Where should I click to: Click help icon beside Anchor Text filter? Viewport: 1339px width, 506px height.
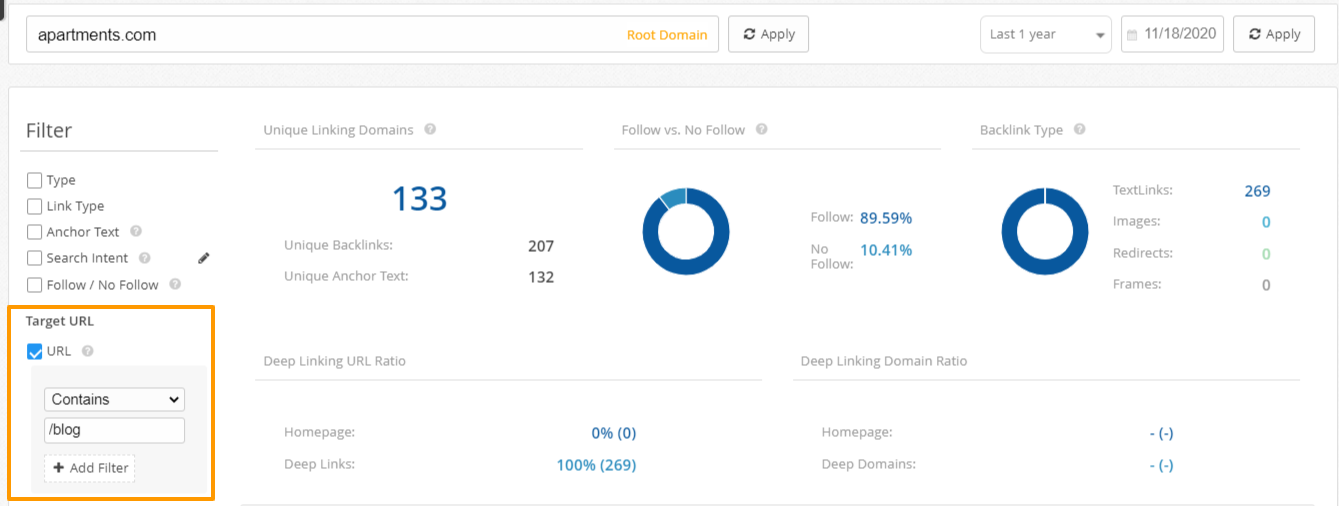tap(136, 231)
